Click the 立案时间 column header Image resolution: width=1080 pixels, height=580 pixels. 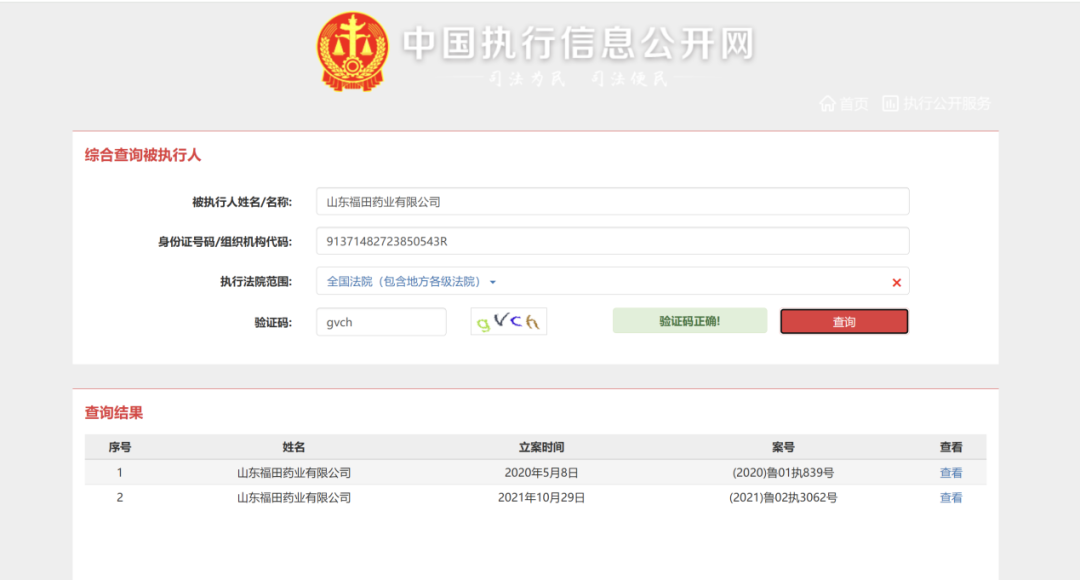point(541,447)
